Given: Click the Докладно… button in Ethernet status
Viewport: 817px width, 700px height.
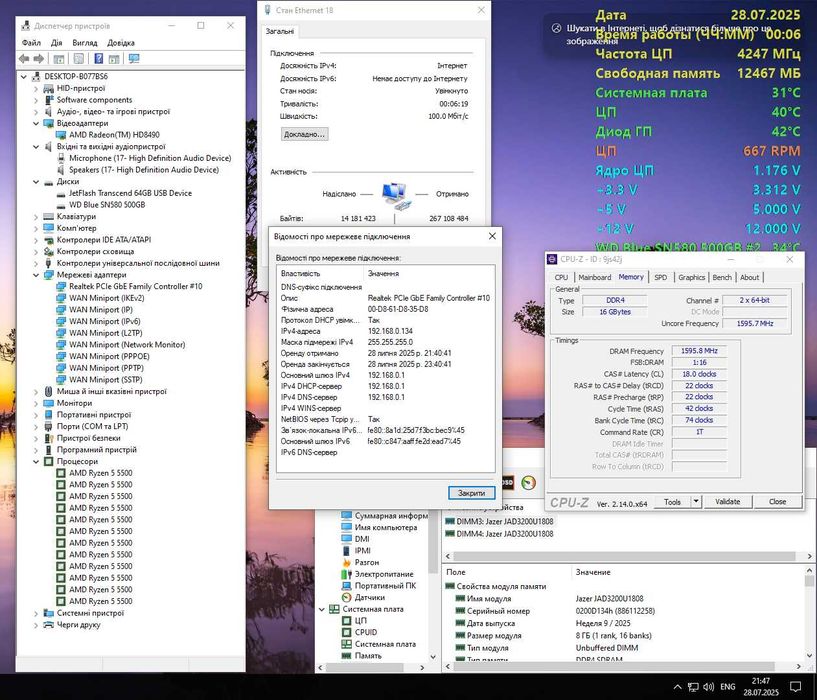Looking at the screenshot, I should (x=304, y=134).
